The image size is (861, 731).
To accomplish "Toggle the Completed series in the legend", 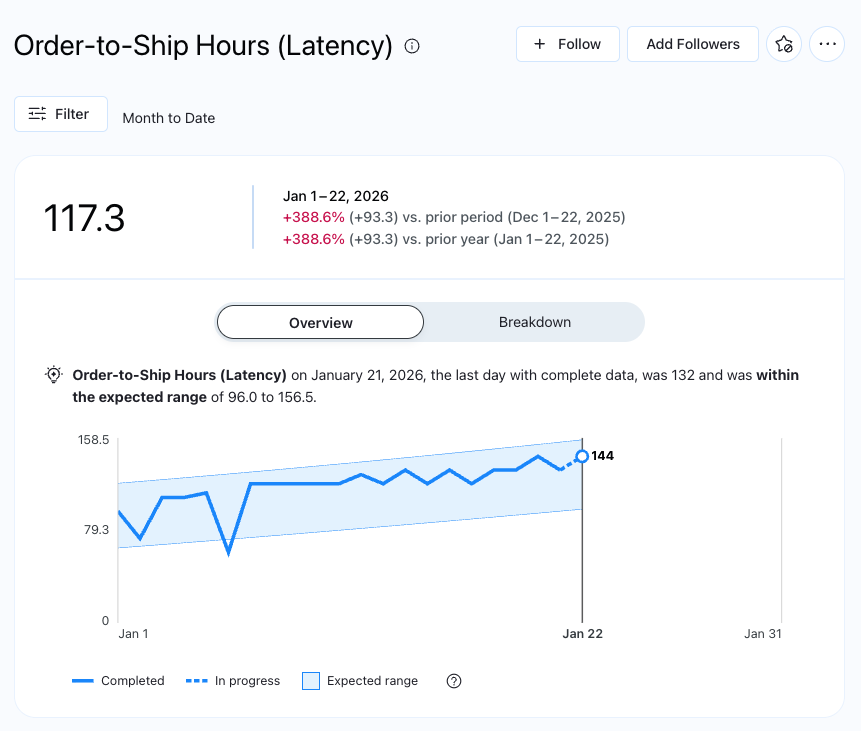I will tap(118, 681).
